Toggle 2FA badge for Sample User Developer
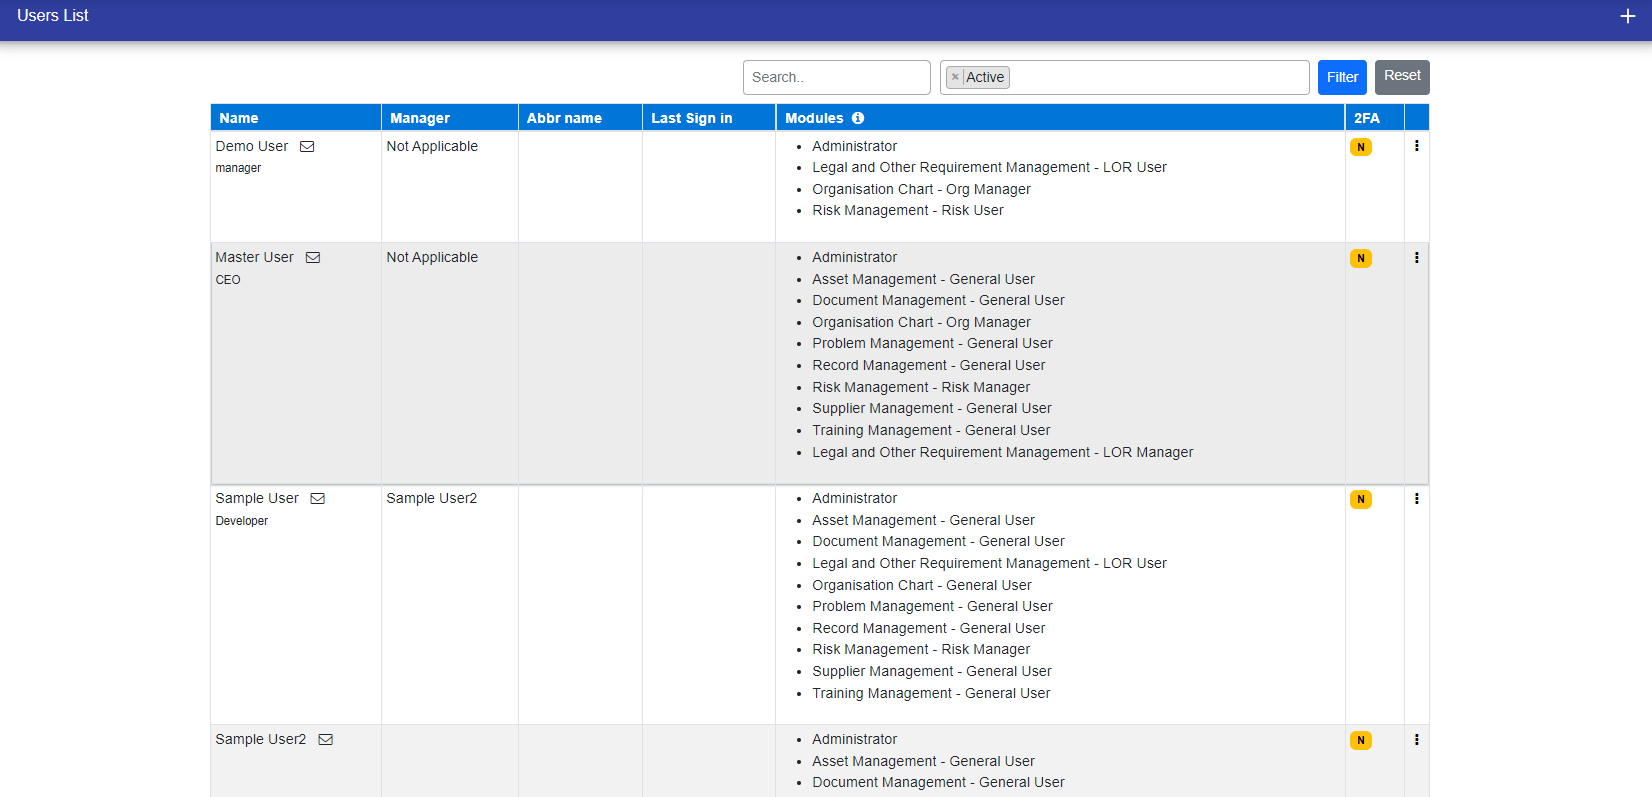 tap(1360, 499)
